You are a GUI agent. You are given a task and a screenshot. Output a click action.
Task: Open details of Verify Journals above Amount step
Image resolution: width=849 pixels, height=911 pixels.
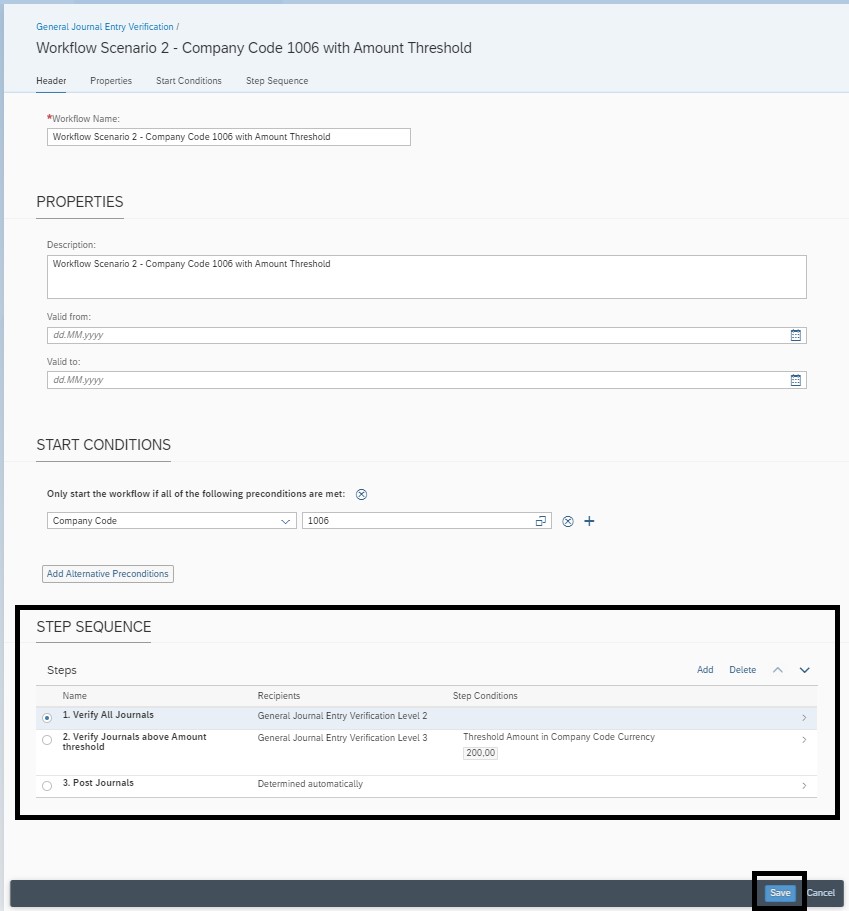(x=804, y=740)
